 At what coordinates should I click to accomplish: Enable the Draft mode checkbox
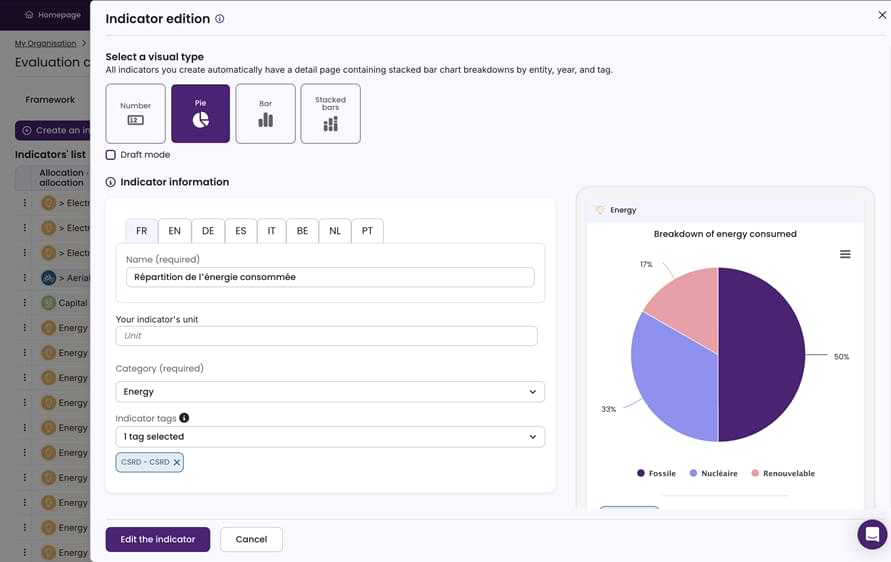pyautogui.click(x=111, y=155)
